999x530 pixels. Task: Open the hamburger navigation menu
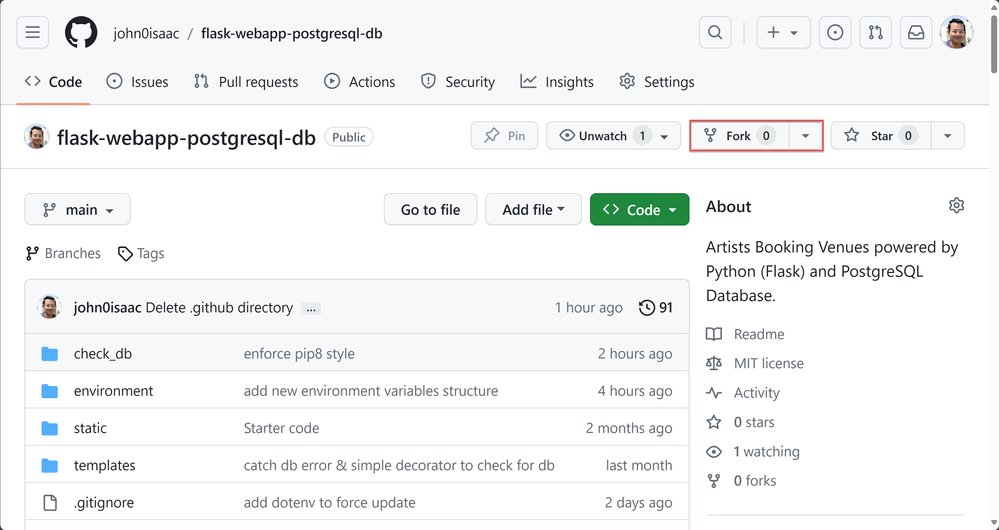(x=32, y=32)
